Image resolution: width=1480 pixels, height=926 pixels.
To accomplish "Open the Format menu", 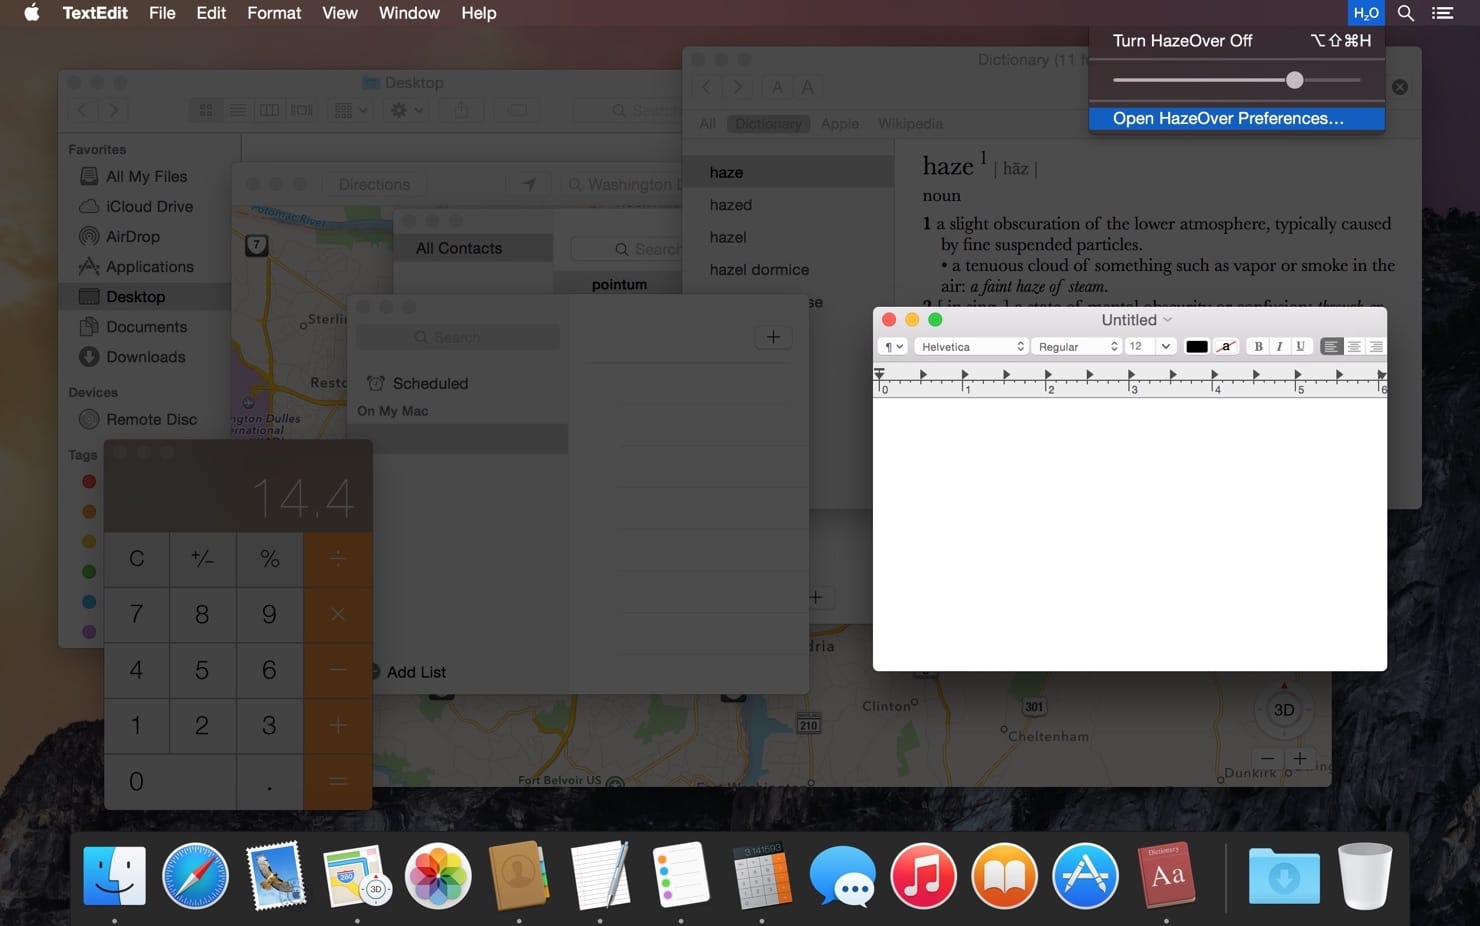I will [274, 13].
